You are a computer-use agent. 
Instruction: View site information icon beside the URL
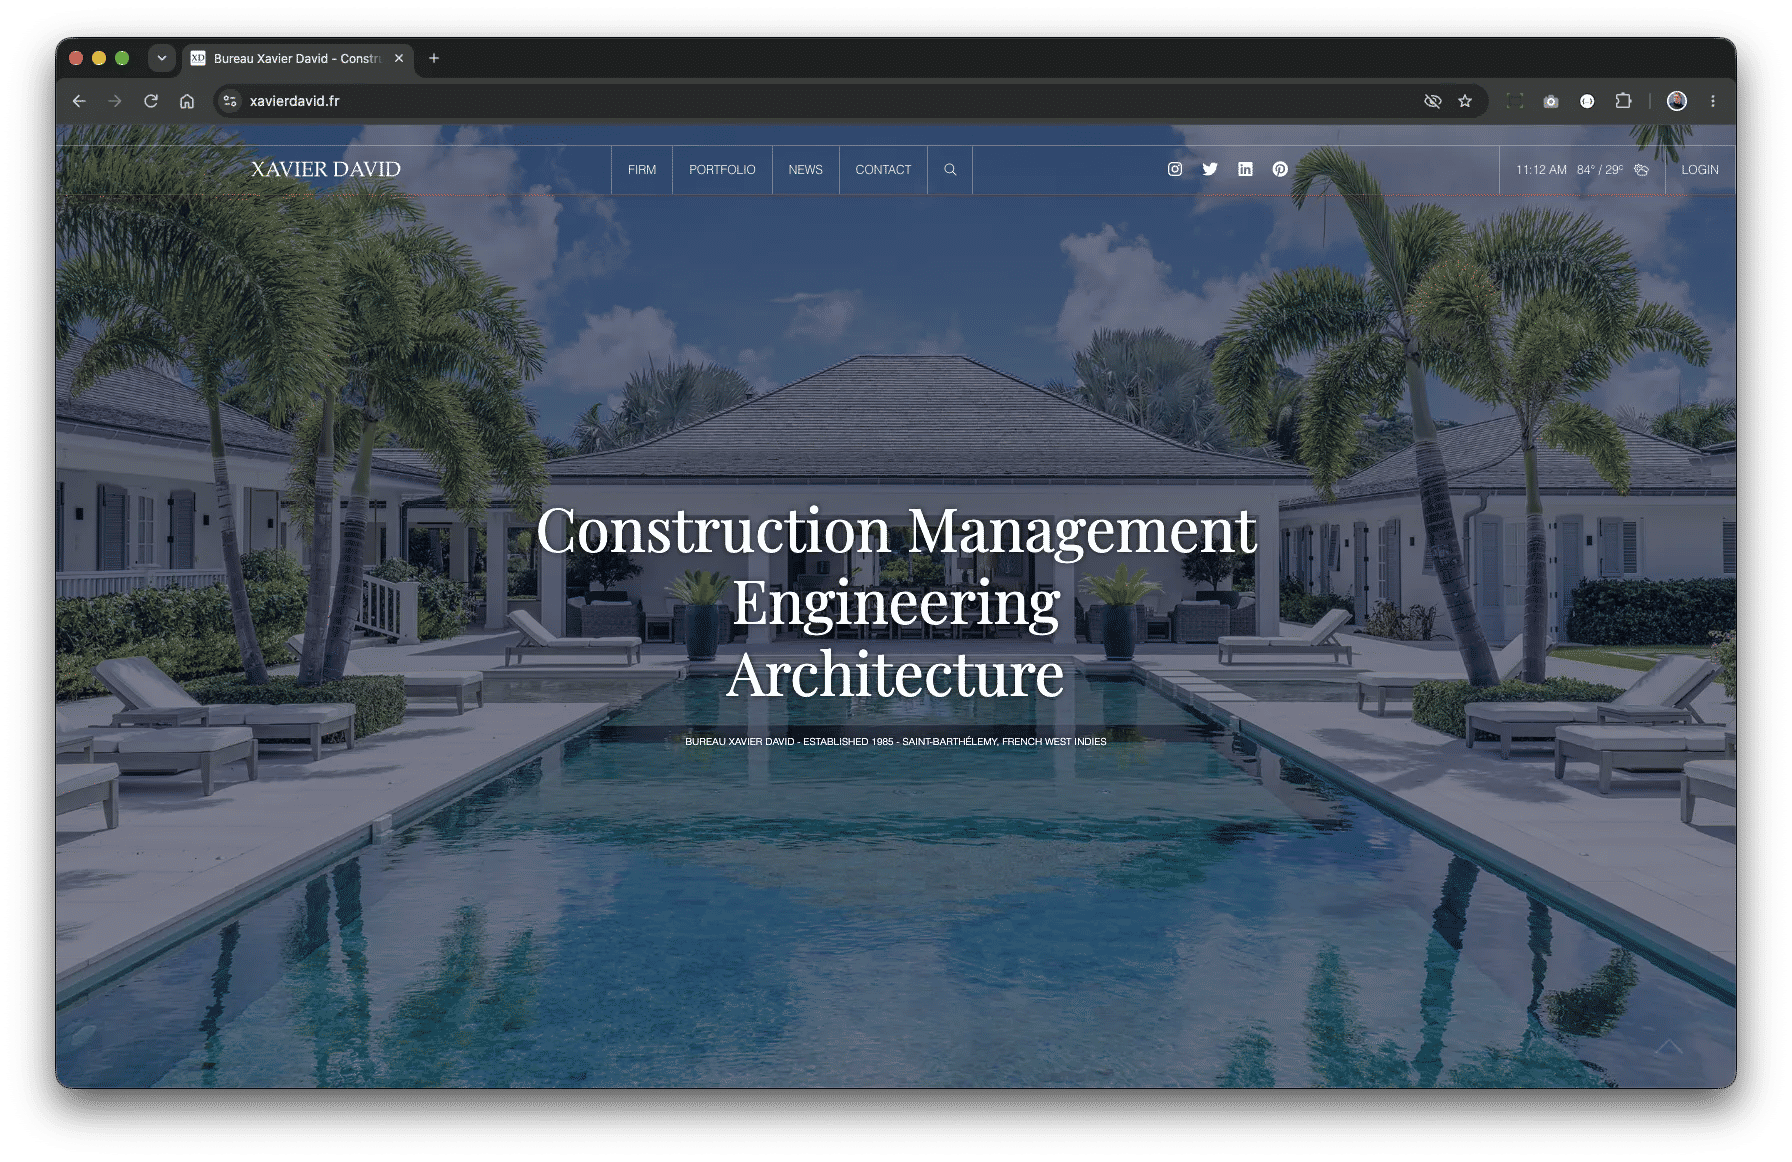pos(230,101)
